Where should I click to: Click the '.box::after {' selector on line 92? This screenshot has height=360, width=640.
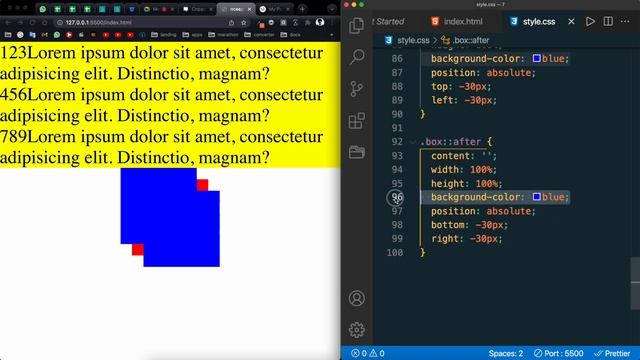(x=456, y=142)
